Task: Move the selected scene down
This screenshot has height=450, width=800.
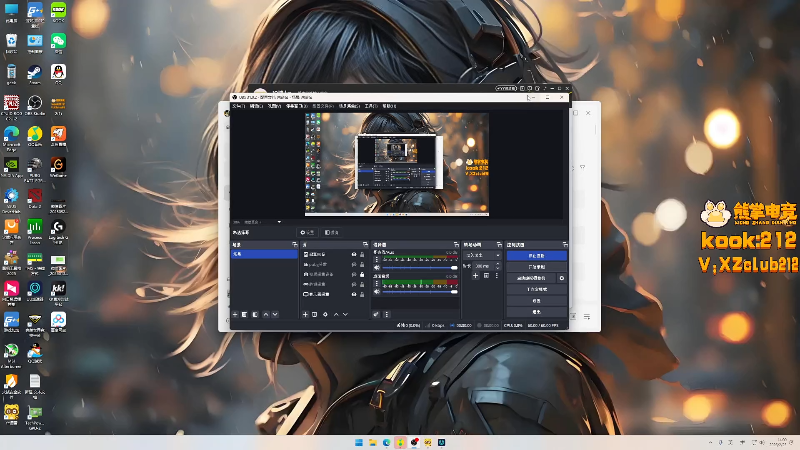Action: click(275, 314)
